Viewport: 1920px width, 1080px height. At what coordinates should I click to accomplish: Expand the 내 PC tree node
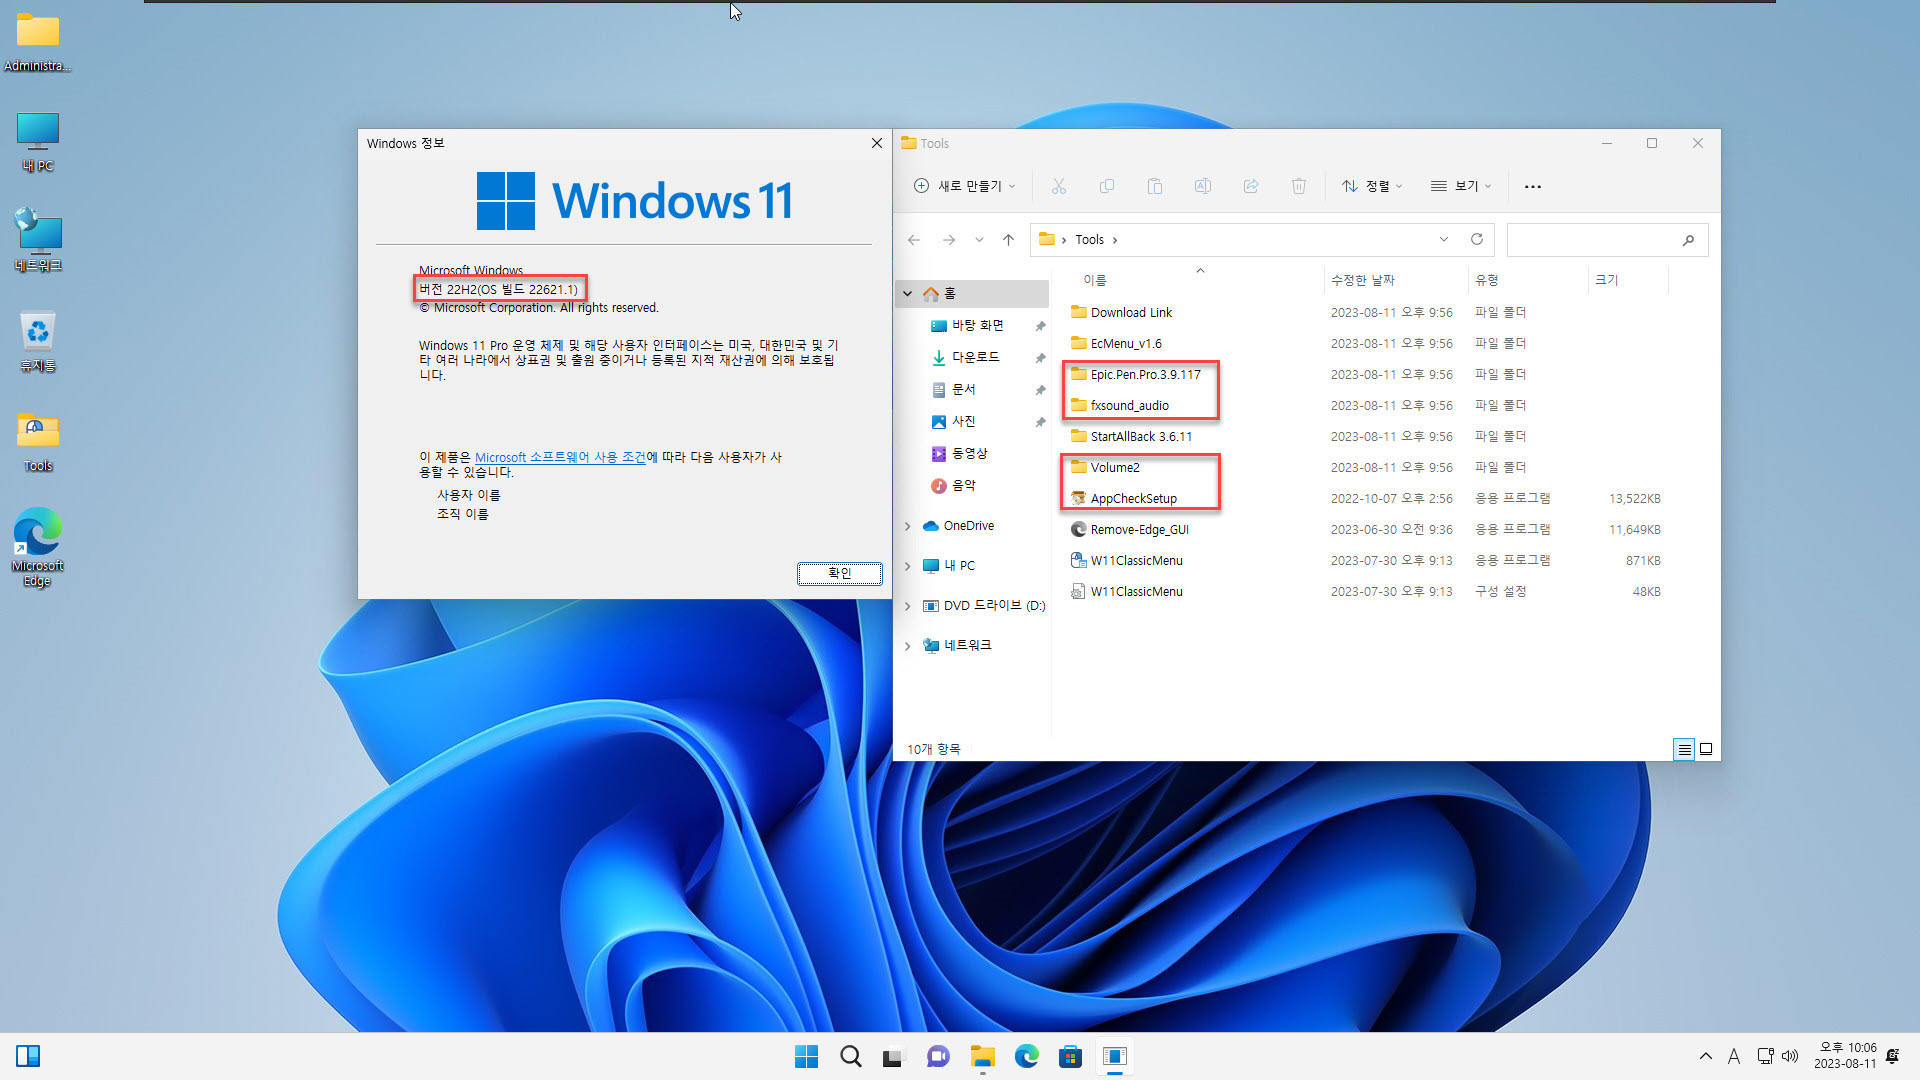(x=908, y=566)
